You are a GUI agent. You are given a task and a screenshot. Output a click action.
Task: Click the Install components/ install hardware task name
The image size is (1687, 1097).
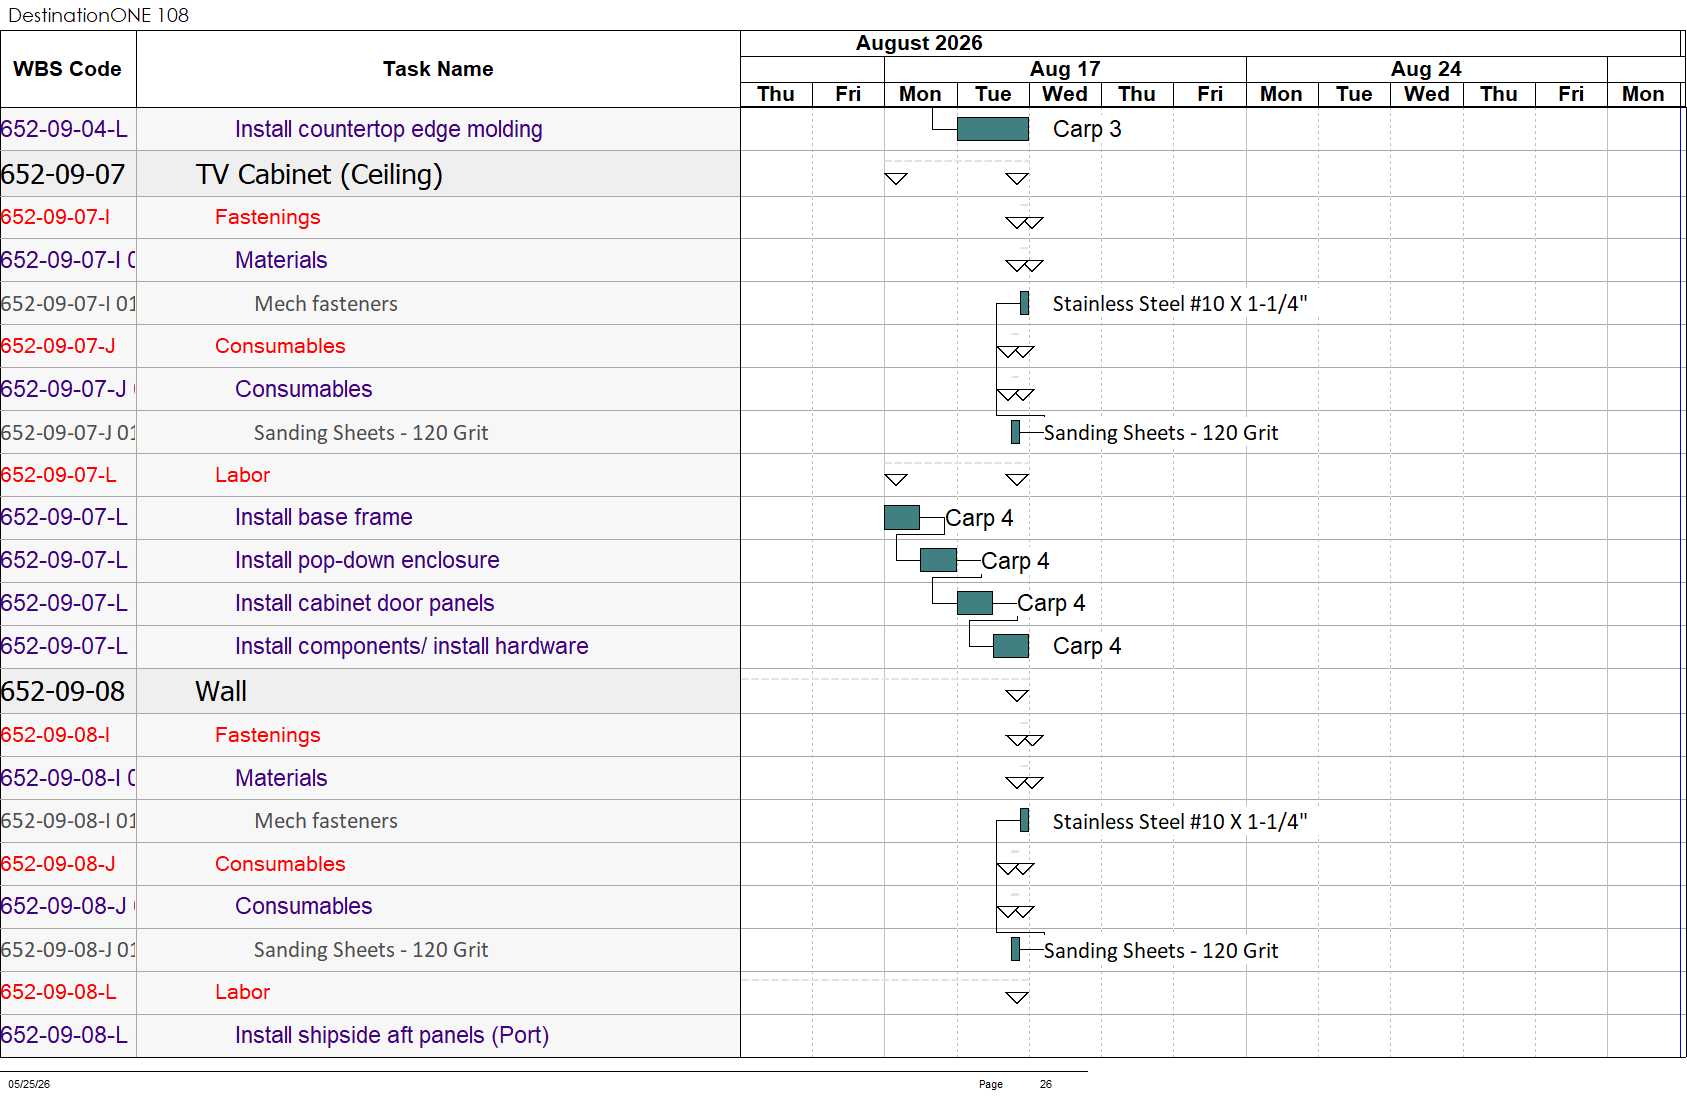pyautogui.click(x=412, y=646)
